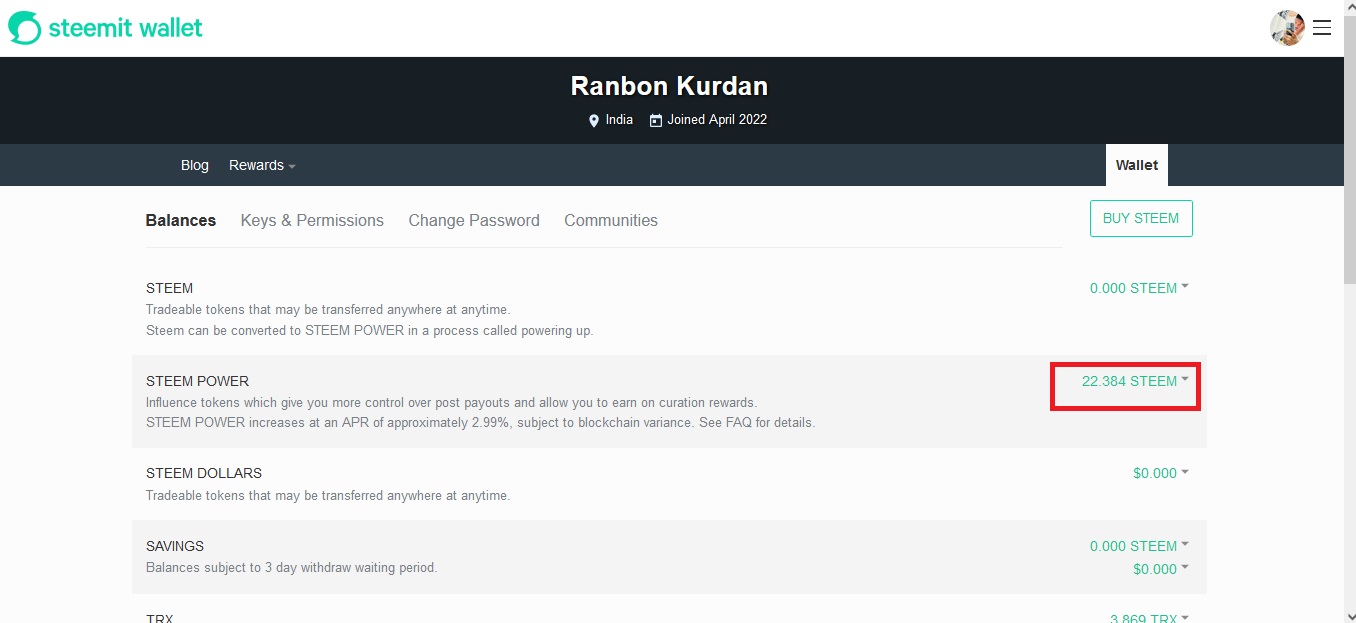Click the Ranbon Kurdan profile name
Viewport: 1356px width, 623px height.
669,86
